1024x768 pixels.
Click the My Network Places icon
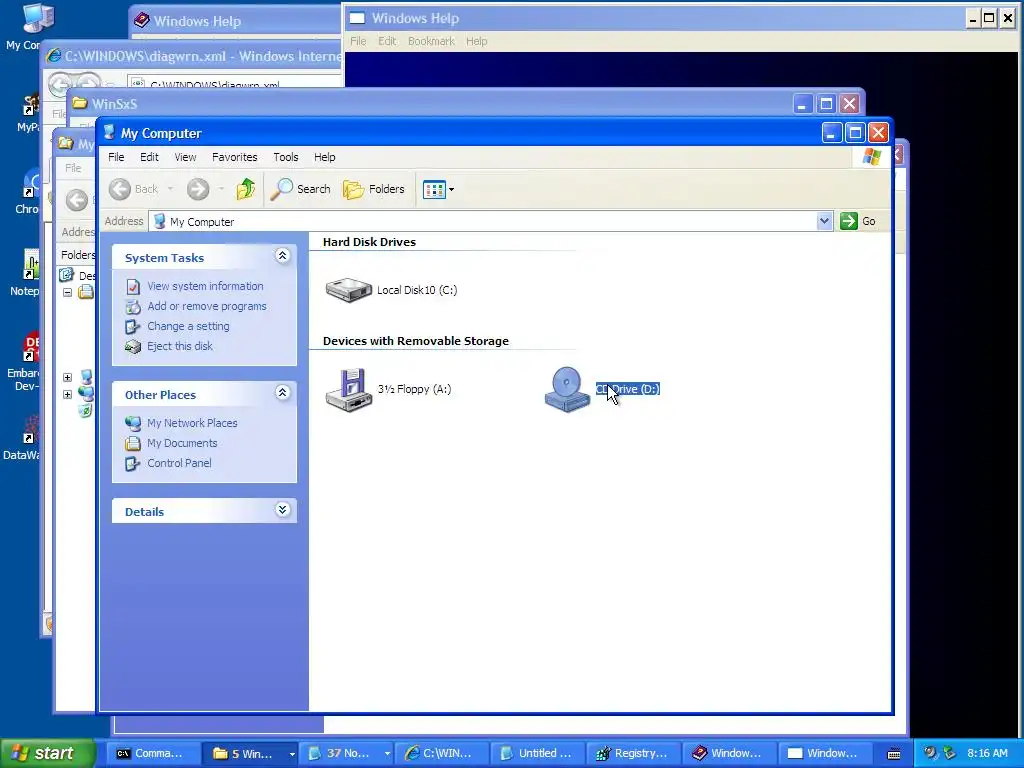click(x=133, y=424)
